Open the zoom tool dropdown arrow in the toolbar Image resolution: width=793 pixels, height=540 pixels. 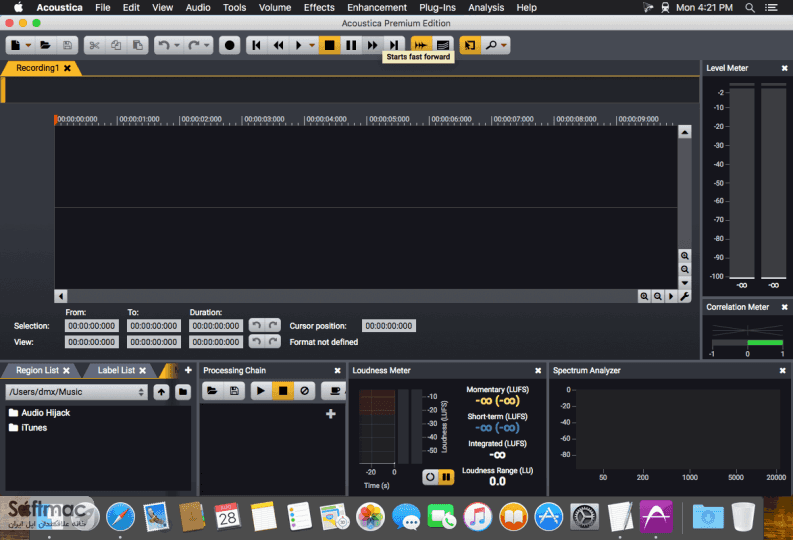(504, 46)
